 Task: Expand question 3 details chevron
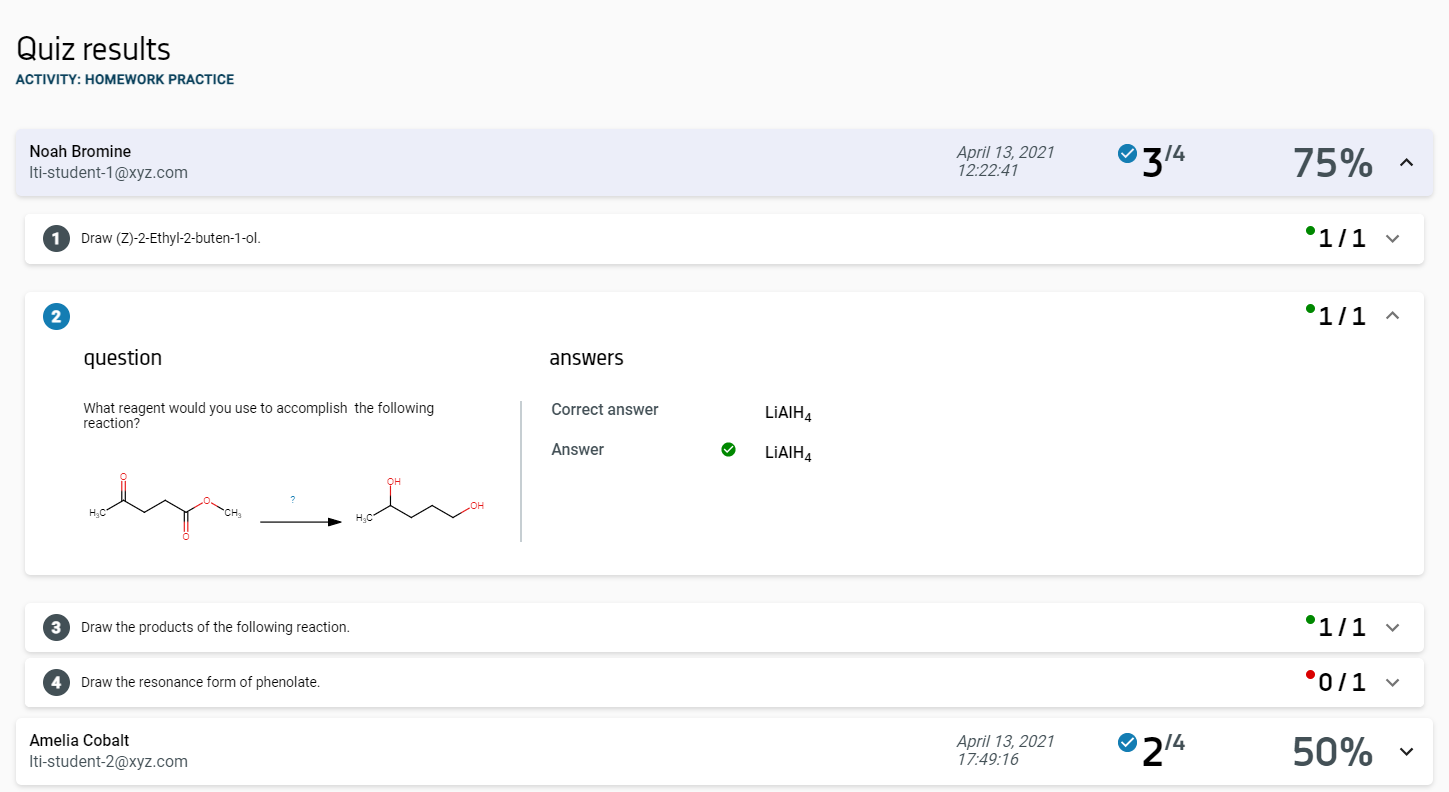pyautogui.click(x=1392, y=628)
